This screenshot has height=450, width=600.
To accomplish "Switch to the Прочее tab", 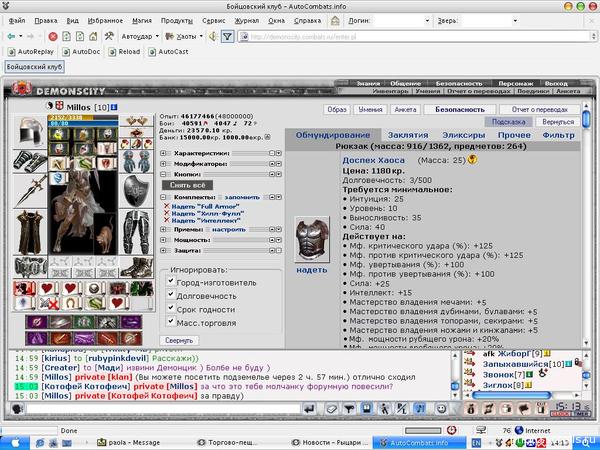I will (x=514, y=135).
